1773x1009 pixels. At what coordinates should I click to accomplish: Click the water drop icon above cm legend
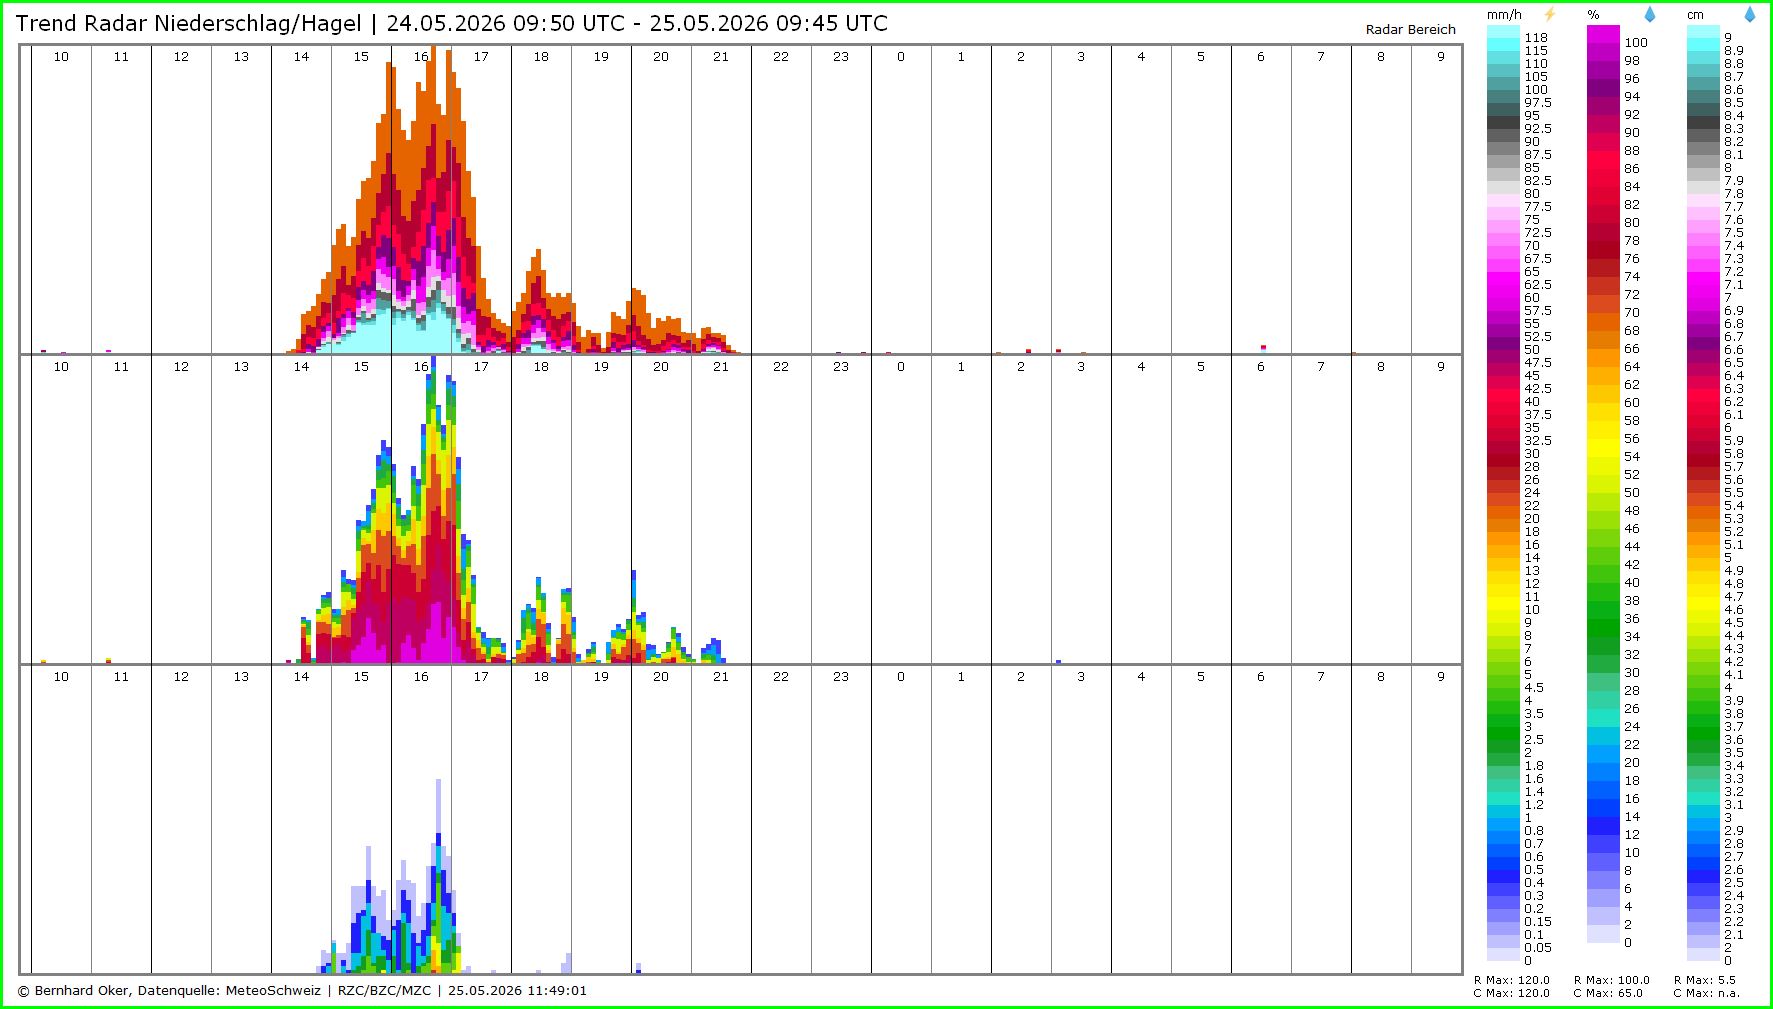[x=1750, y=14]
